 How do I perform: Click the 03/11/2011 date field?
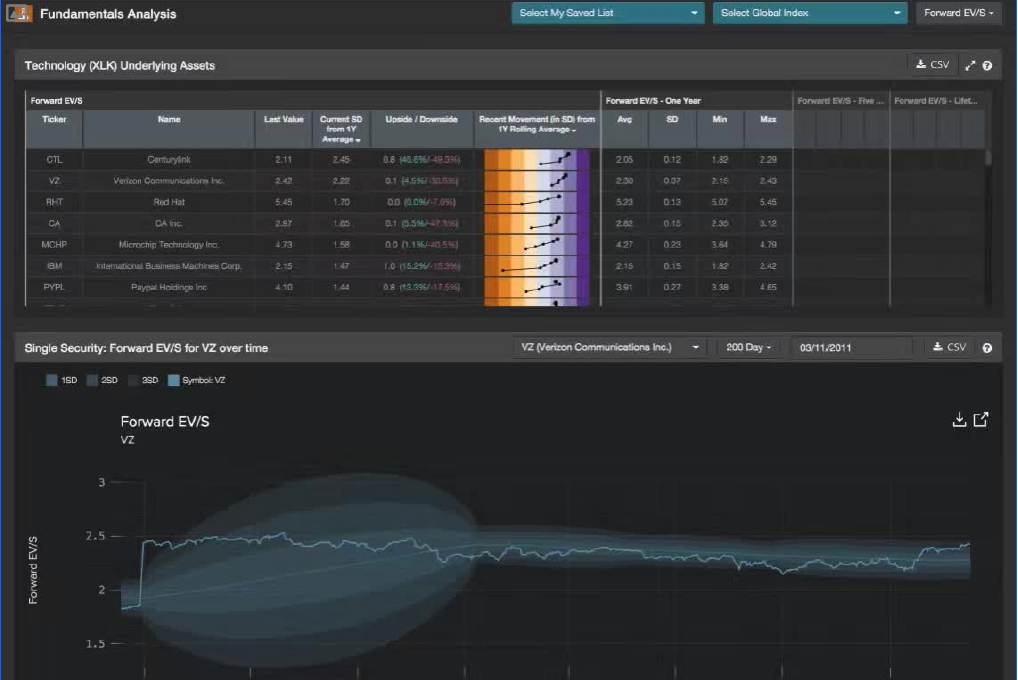point(851,347)
